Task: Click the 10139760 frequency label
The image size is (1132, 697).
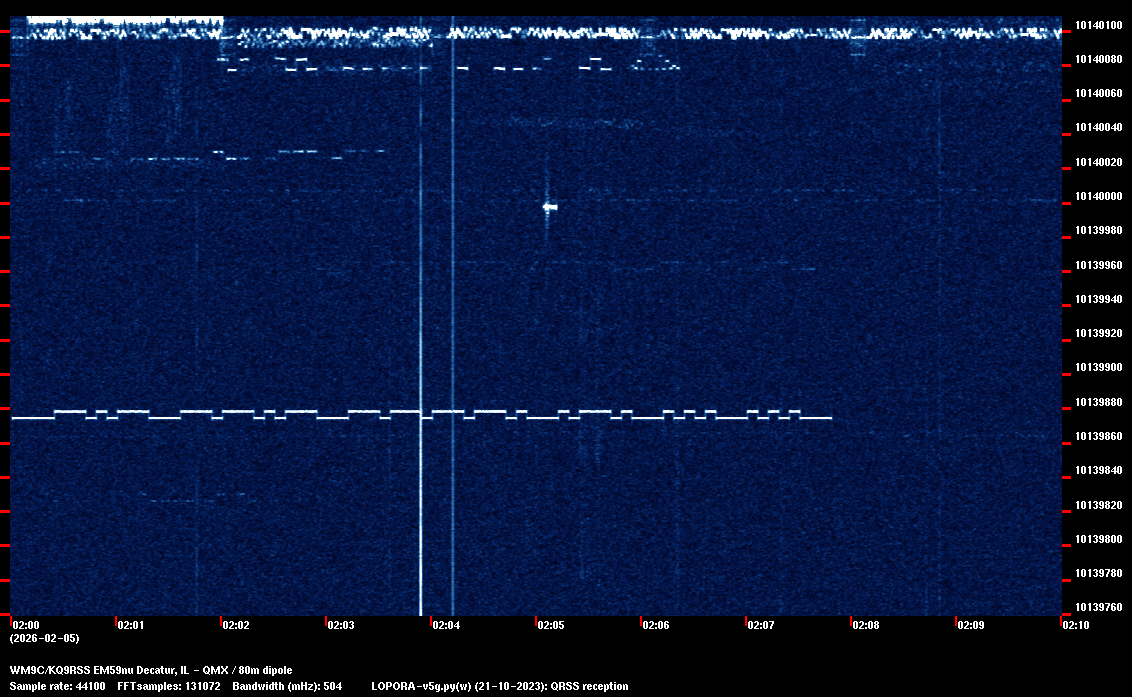Action: pyautogui.click(x=1099, y=607)
